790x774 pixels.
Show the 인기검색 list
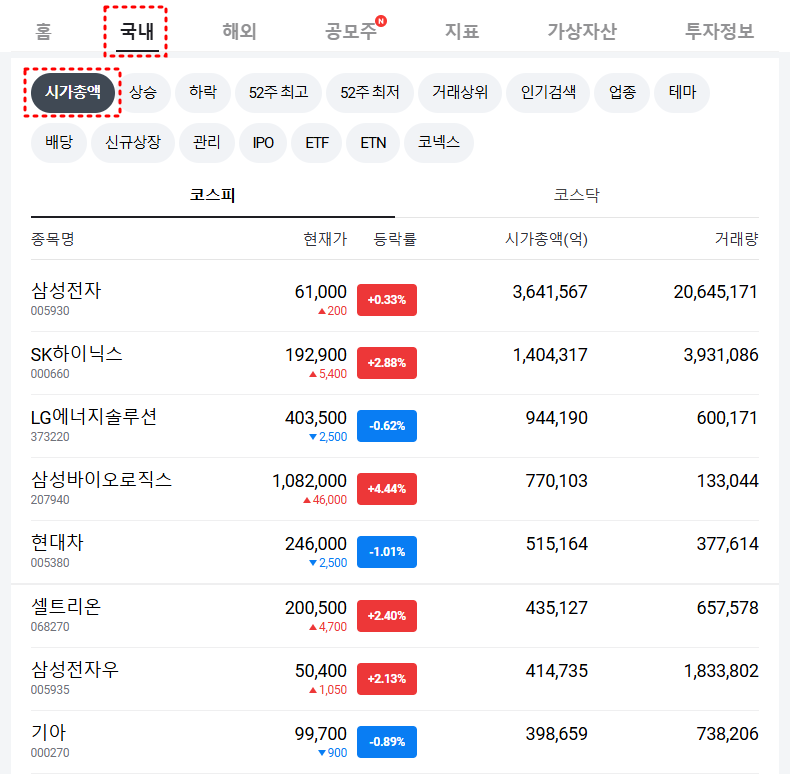(548, 92)
